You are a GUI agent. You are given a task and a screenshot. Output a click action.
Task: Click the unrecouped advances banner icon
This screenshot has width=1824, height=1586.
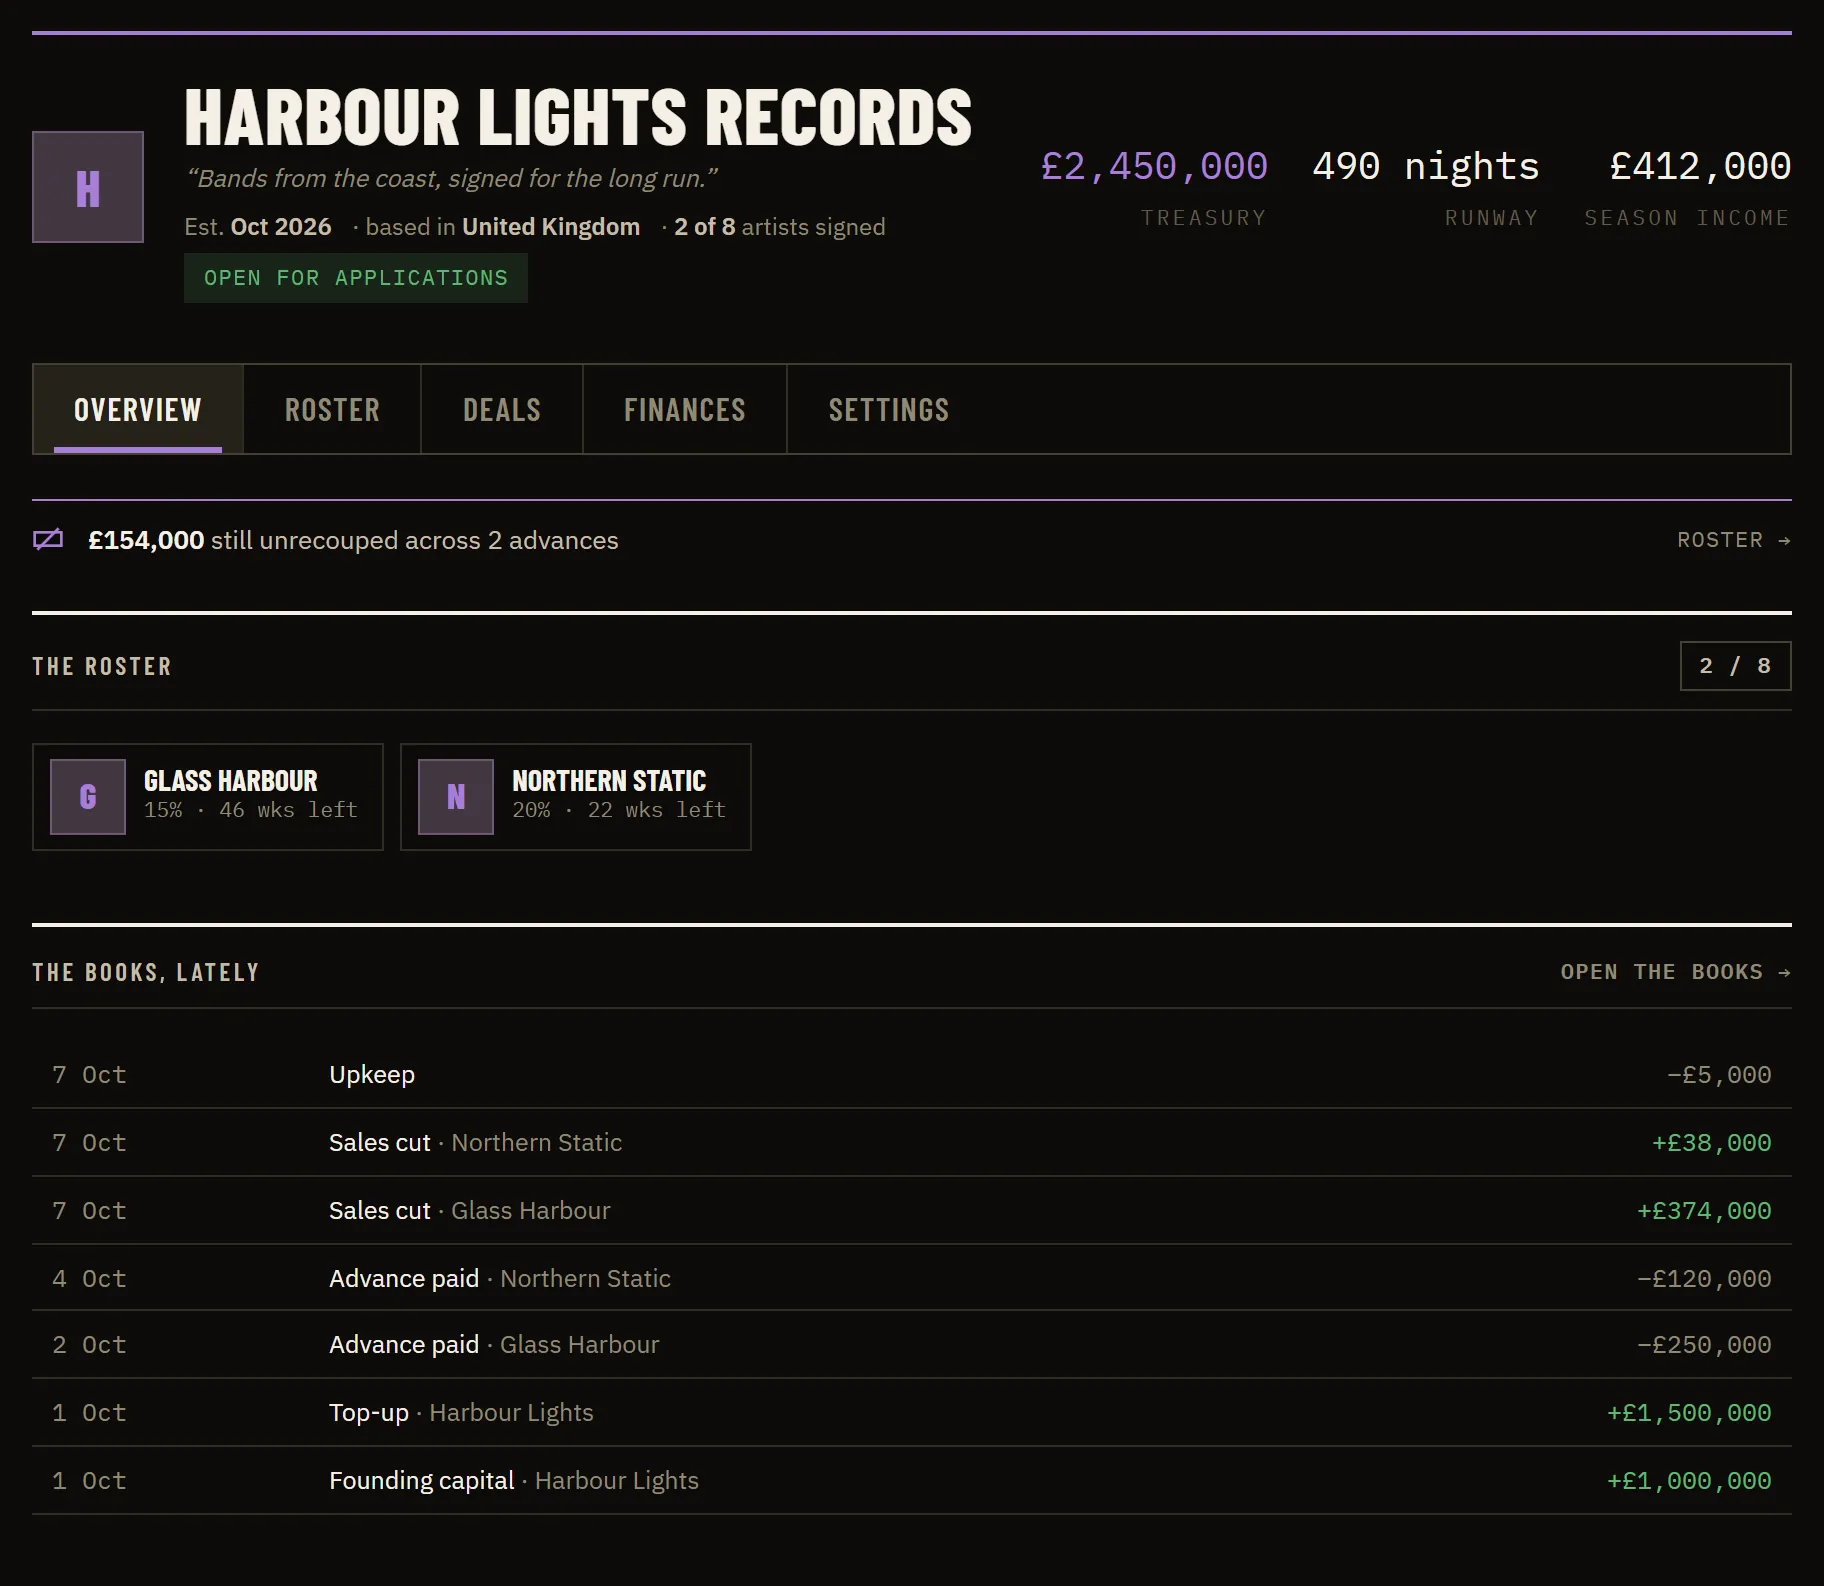(48, 540)
